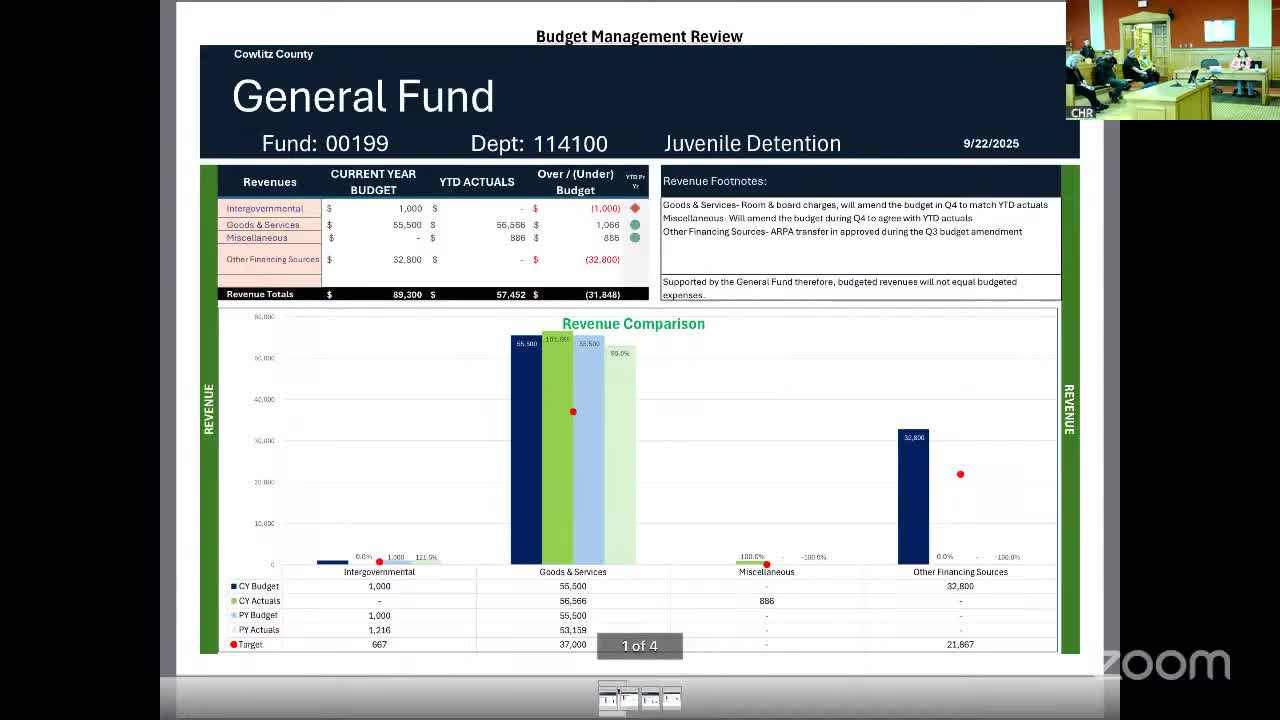Select "Intergovernmental" in the Revenues table

pyautogui.click(x=264, y=209)
